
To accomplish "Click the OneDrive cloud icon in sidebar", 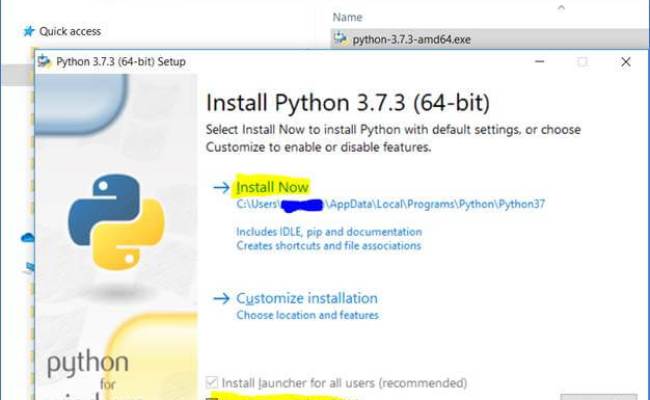I will coord(27,238).
